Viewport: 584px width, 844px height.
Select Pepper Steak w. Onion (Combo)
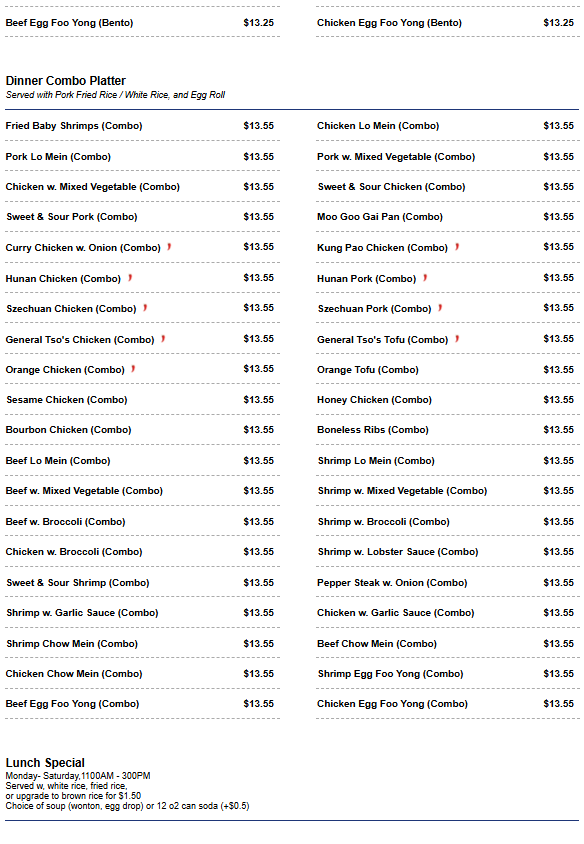coord(448,582)
